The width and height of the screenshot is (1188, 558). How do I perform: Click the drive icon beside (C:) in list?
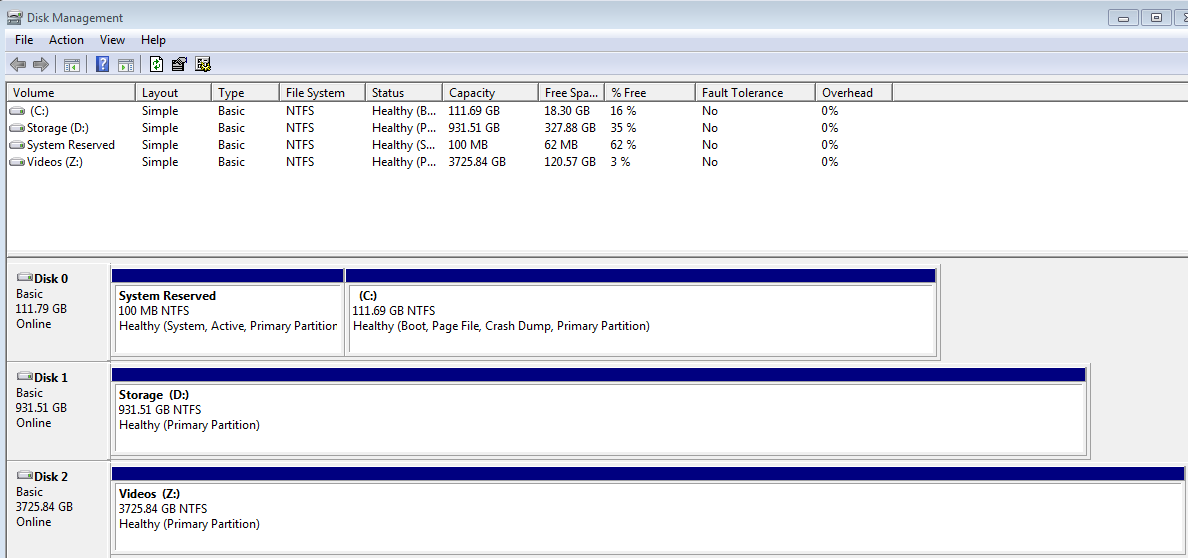(17, 111)
